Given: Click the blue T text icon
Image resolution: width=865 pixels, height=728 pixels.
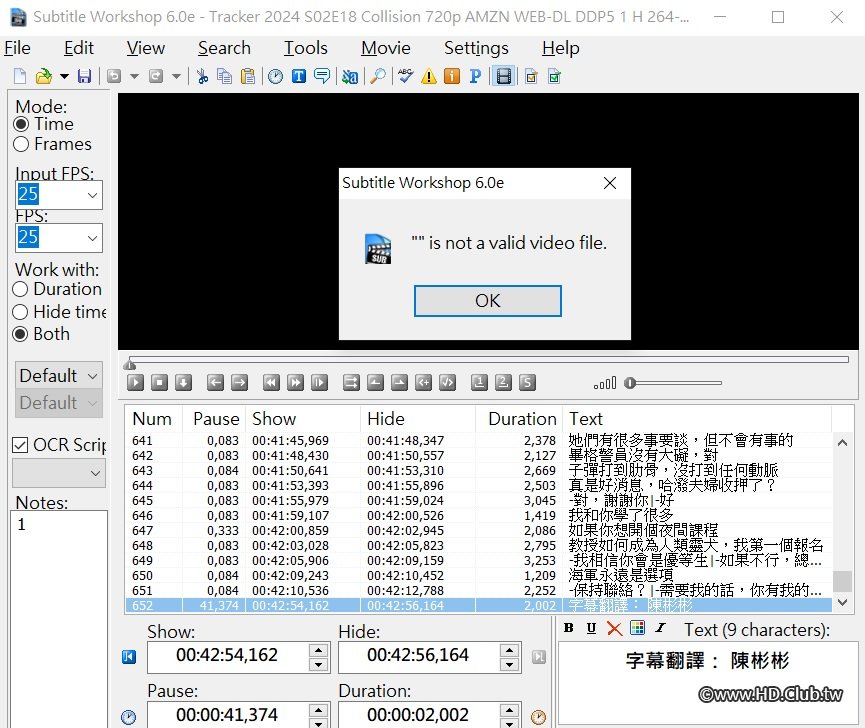Looking at the screenshot, I should coord(298,76).
